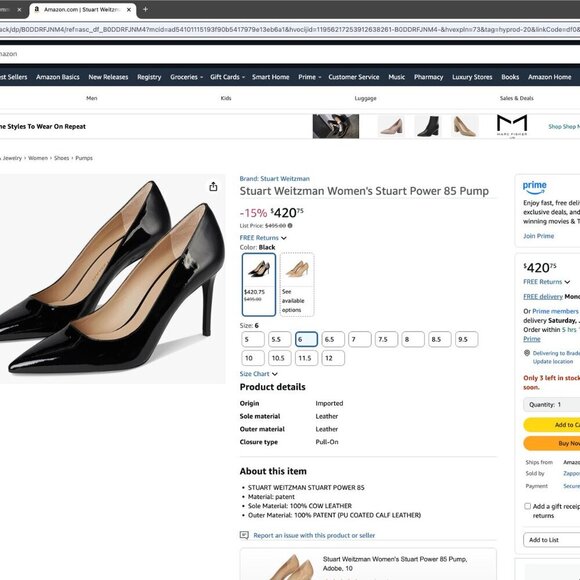This screenshot has height=580, width=580.
Task: Open Amazon Home in navigation bar
Action: pyautogui.click(x=550, y=77)
